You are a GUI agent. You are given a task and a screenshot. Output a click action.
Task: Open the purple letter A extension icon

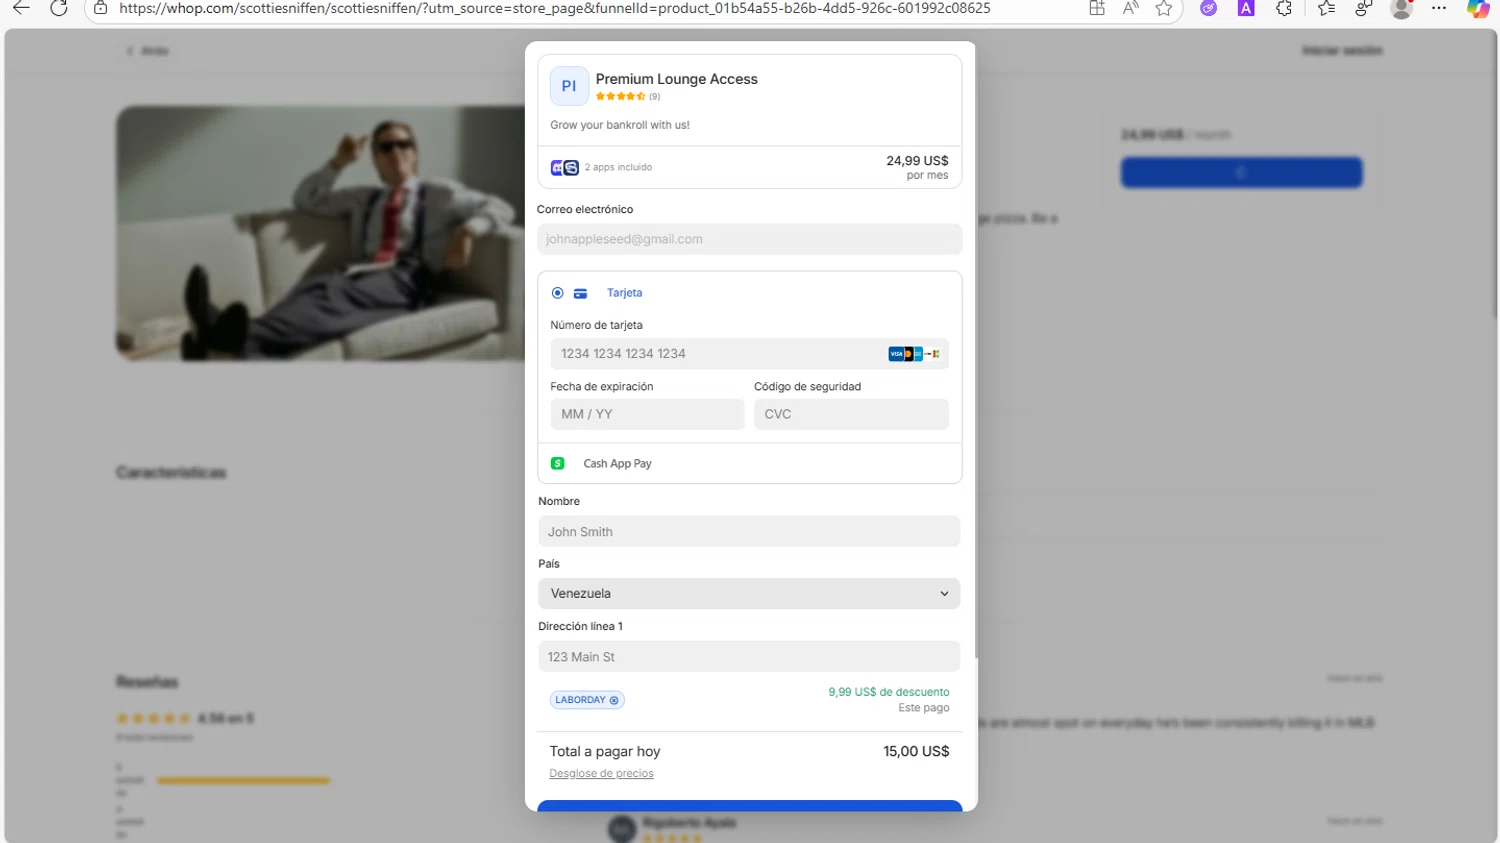click(1246, 8)
